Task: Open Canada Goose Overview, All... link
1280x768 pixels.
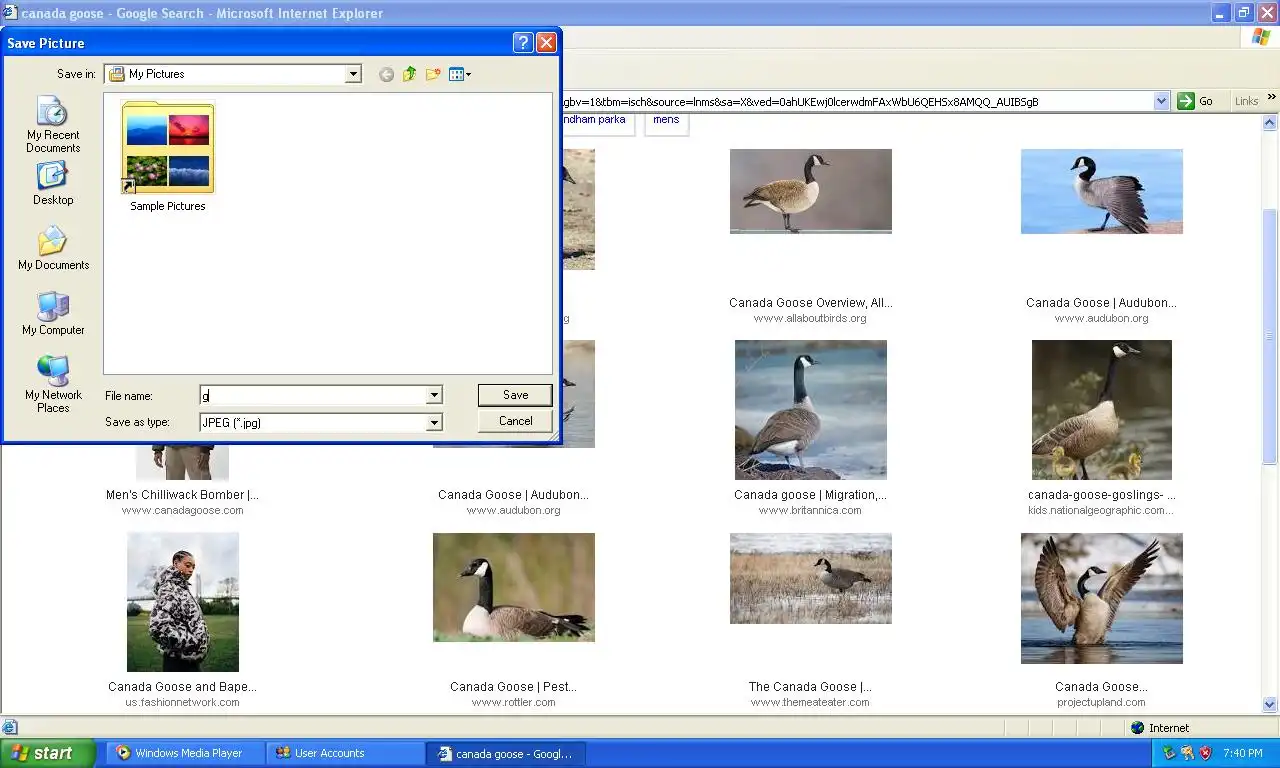Action: click(810, 302)
